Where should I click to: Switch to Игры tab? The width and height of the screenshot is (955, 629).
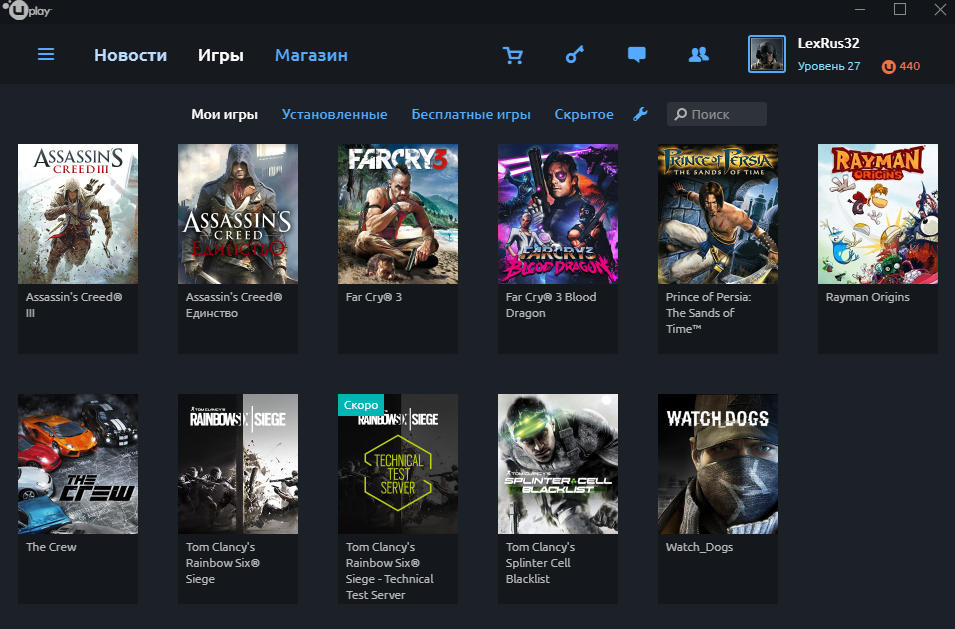tap(220, 55)
